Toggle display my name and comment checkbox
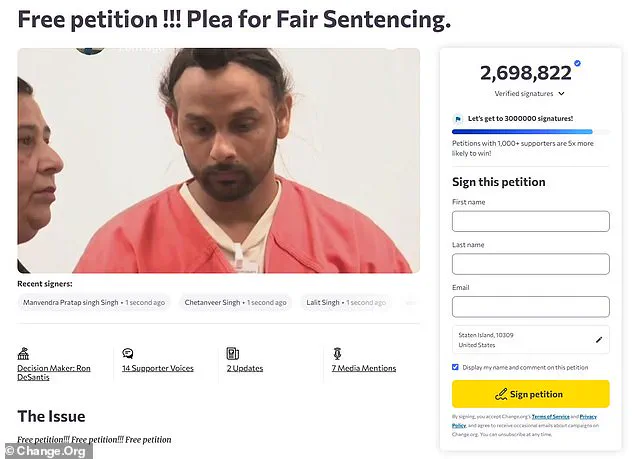The image size is (634, 459). [x=456, y=367]
